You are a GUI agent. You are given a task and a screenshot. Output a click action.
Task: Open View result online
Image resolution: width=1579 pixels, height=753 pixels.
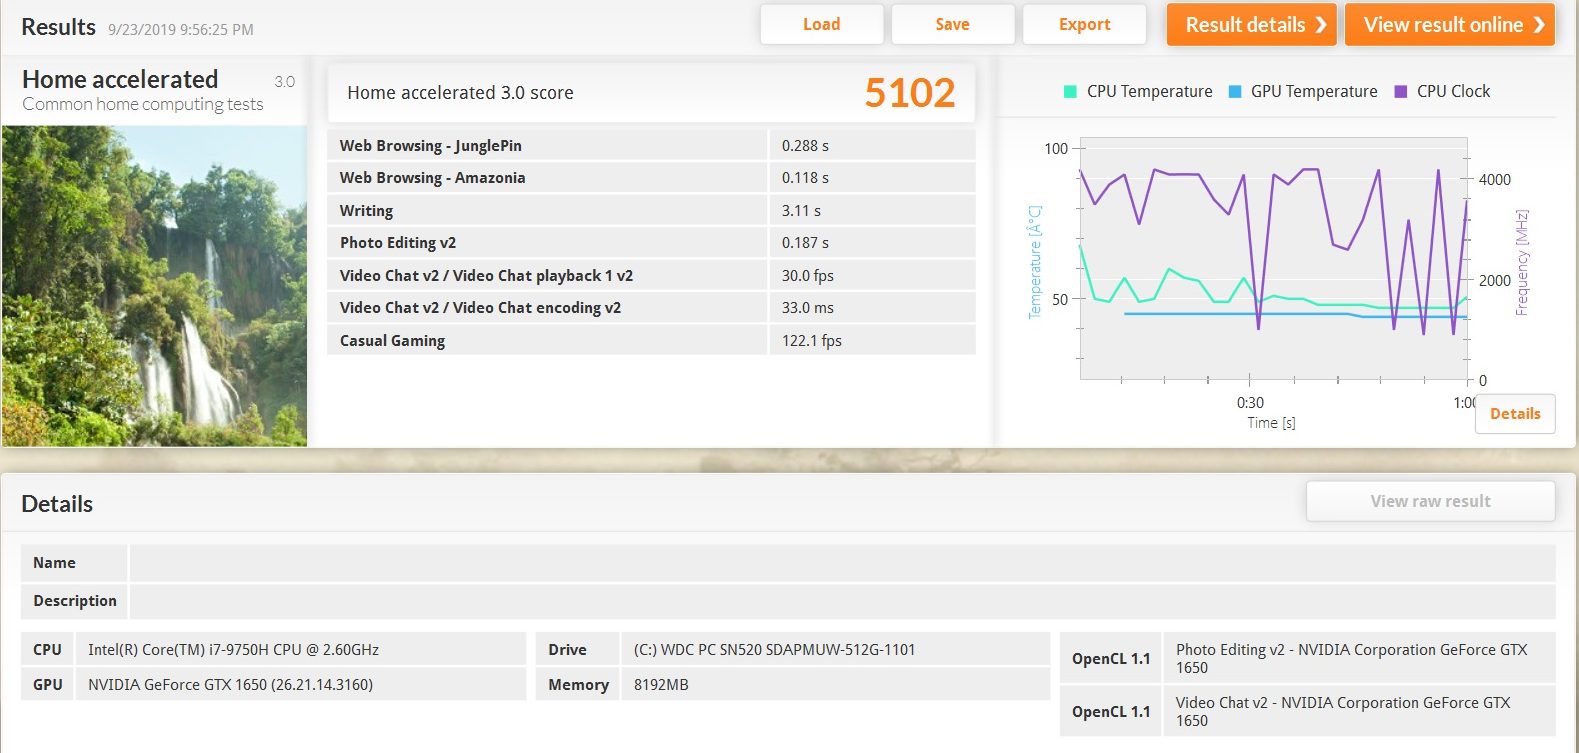point(1449,25)
